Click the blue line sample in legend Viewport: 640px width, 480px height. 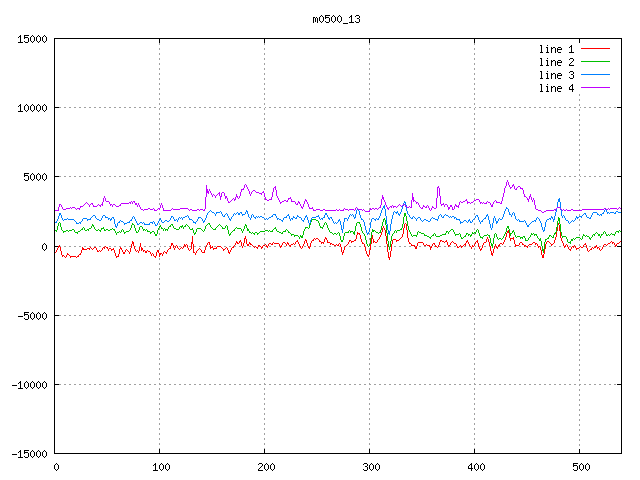click(x=595, y=75)
